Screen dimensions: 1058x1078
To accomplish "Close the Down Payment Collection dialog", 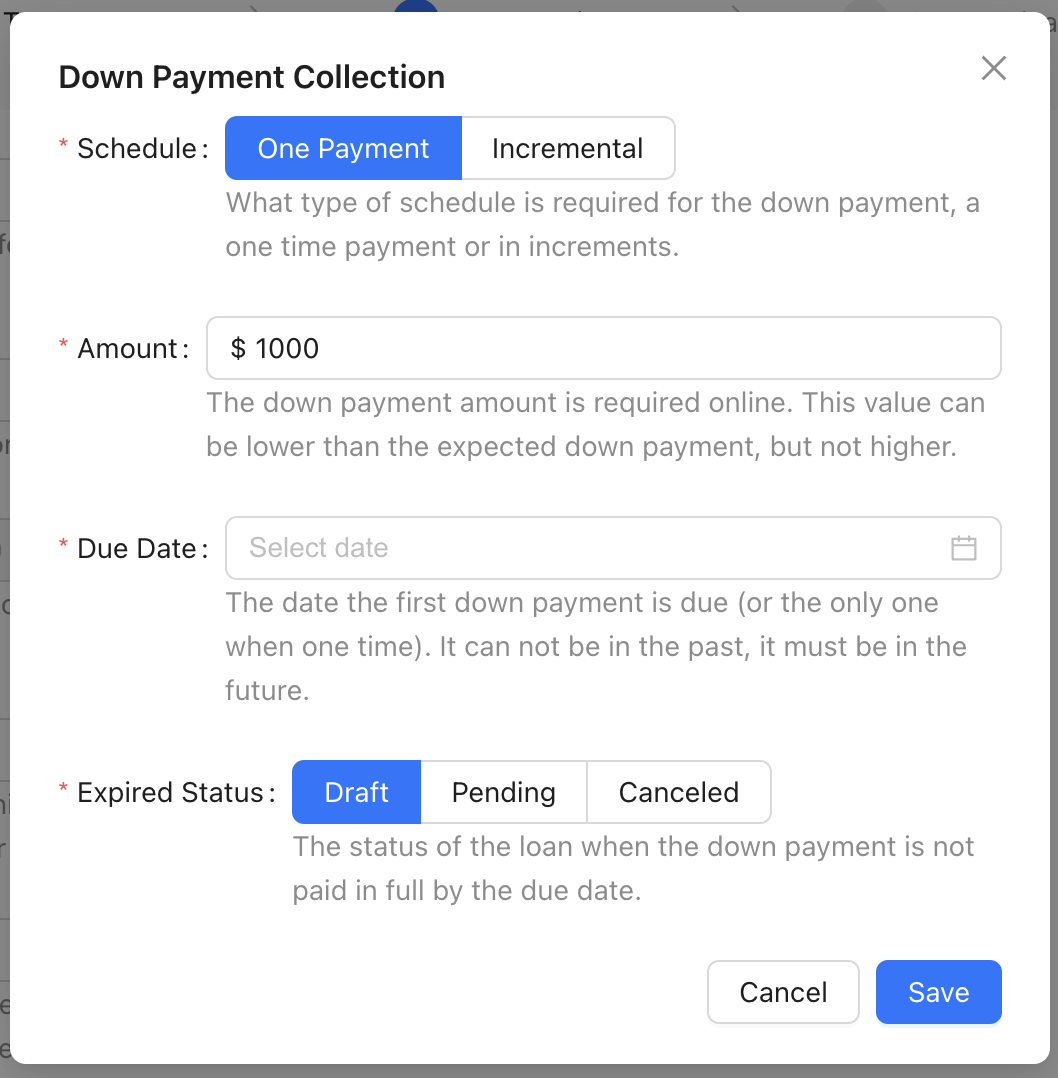I will 993,68.
